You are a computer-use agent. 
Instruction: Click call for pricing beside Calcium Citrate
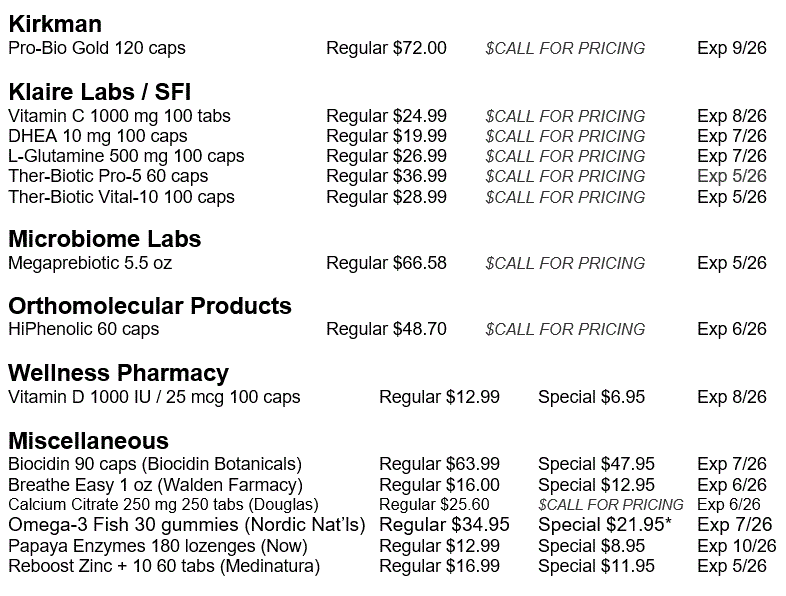[611, 505]
